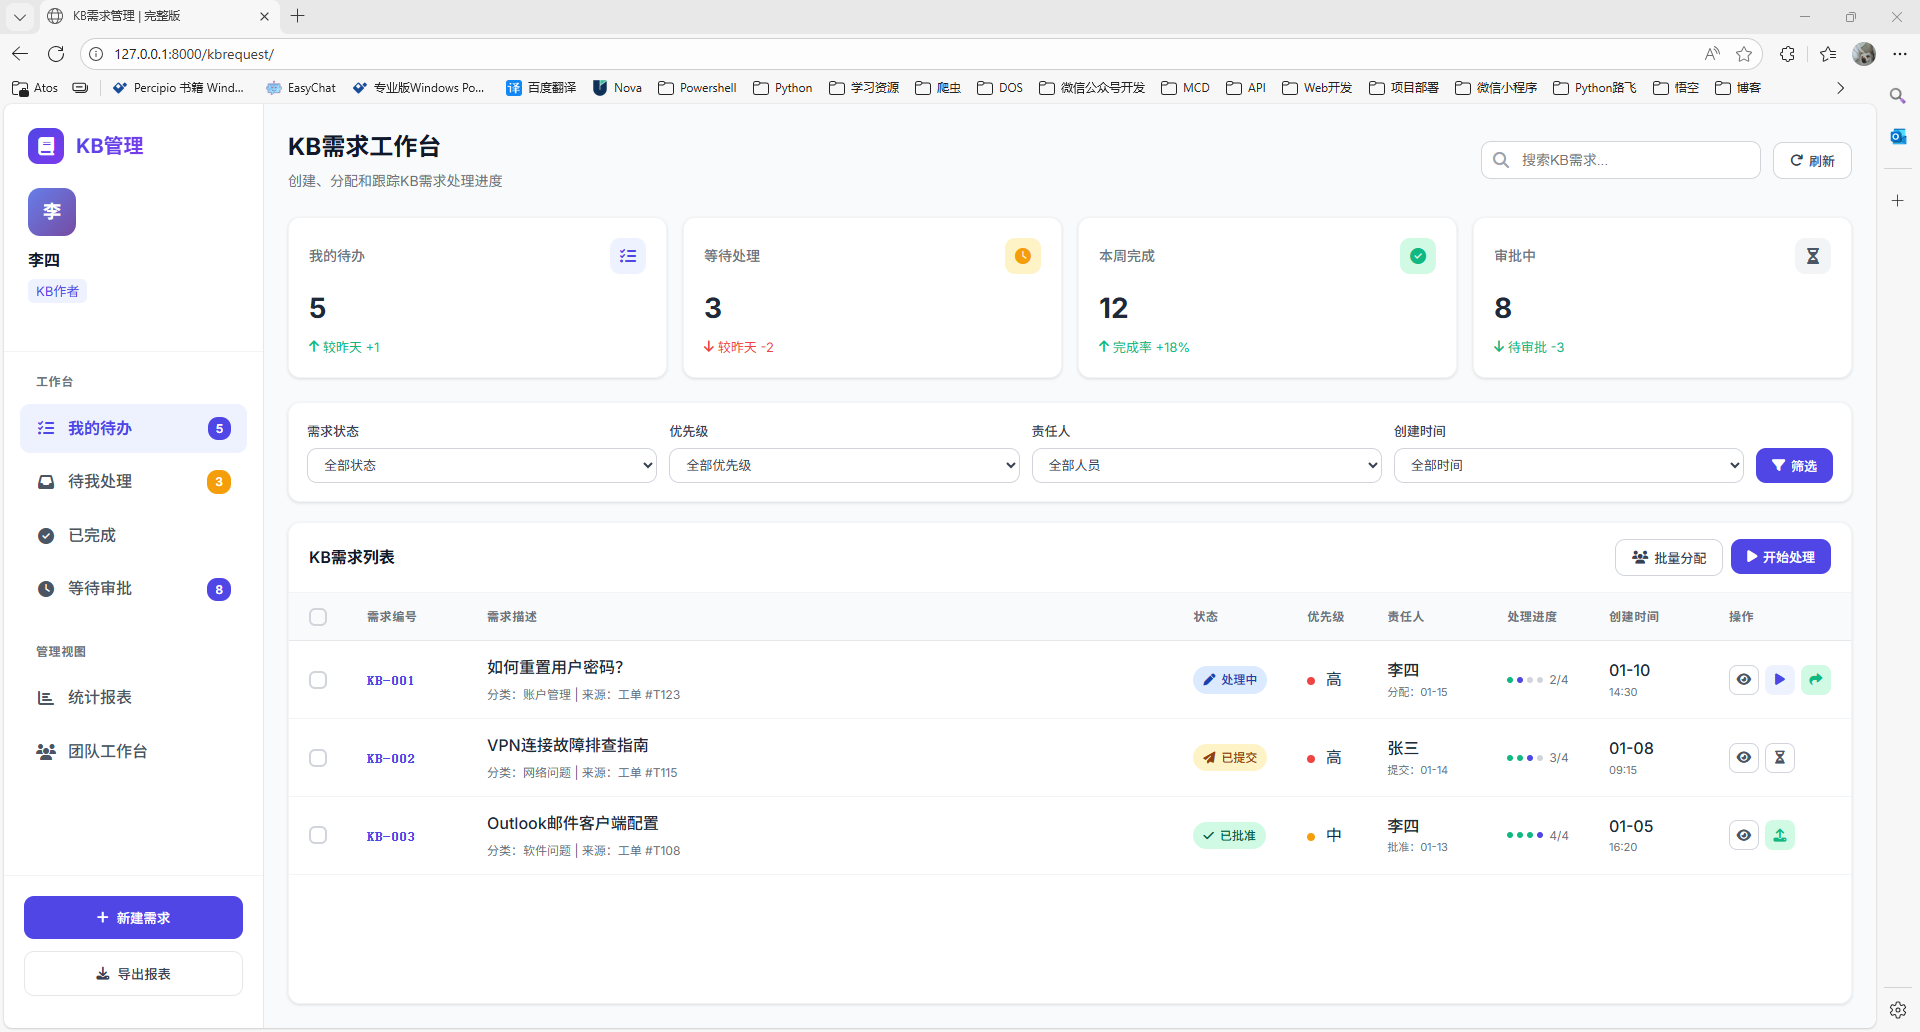
Task: Click the 批量分配 button
Action: (1669, 558)
